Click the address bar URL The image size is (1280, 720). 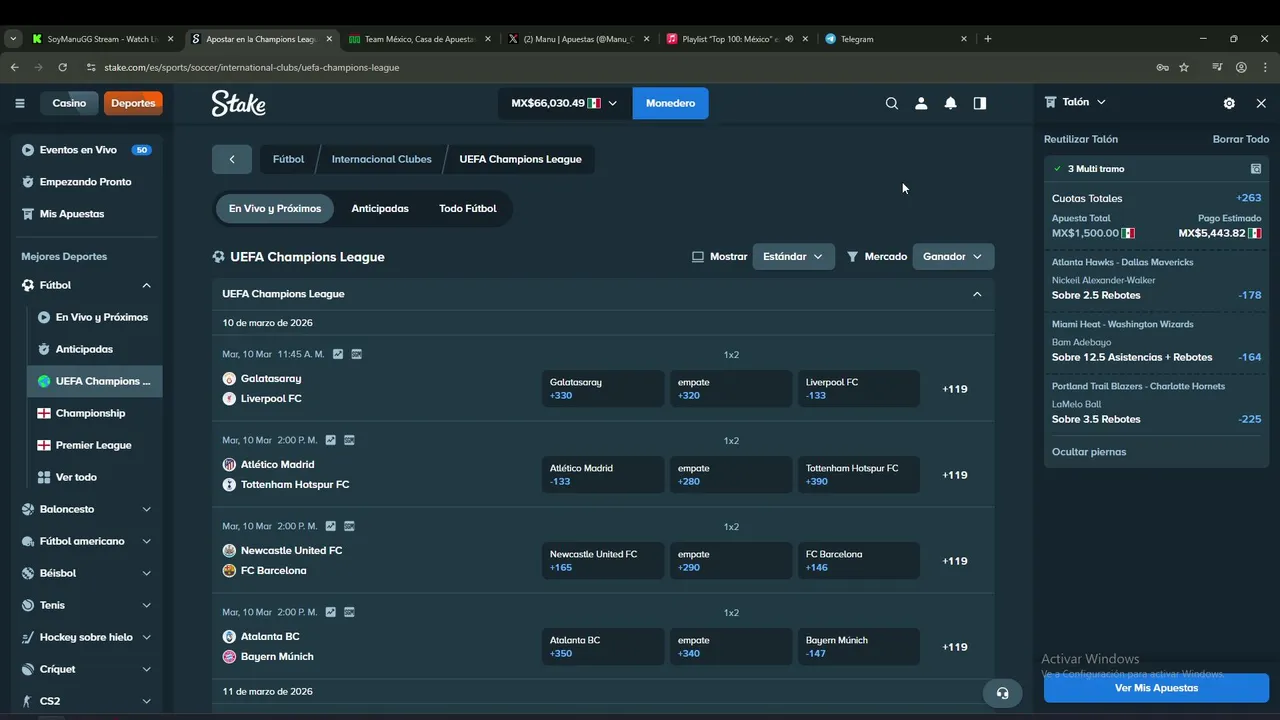[x=251, y=67]
